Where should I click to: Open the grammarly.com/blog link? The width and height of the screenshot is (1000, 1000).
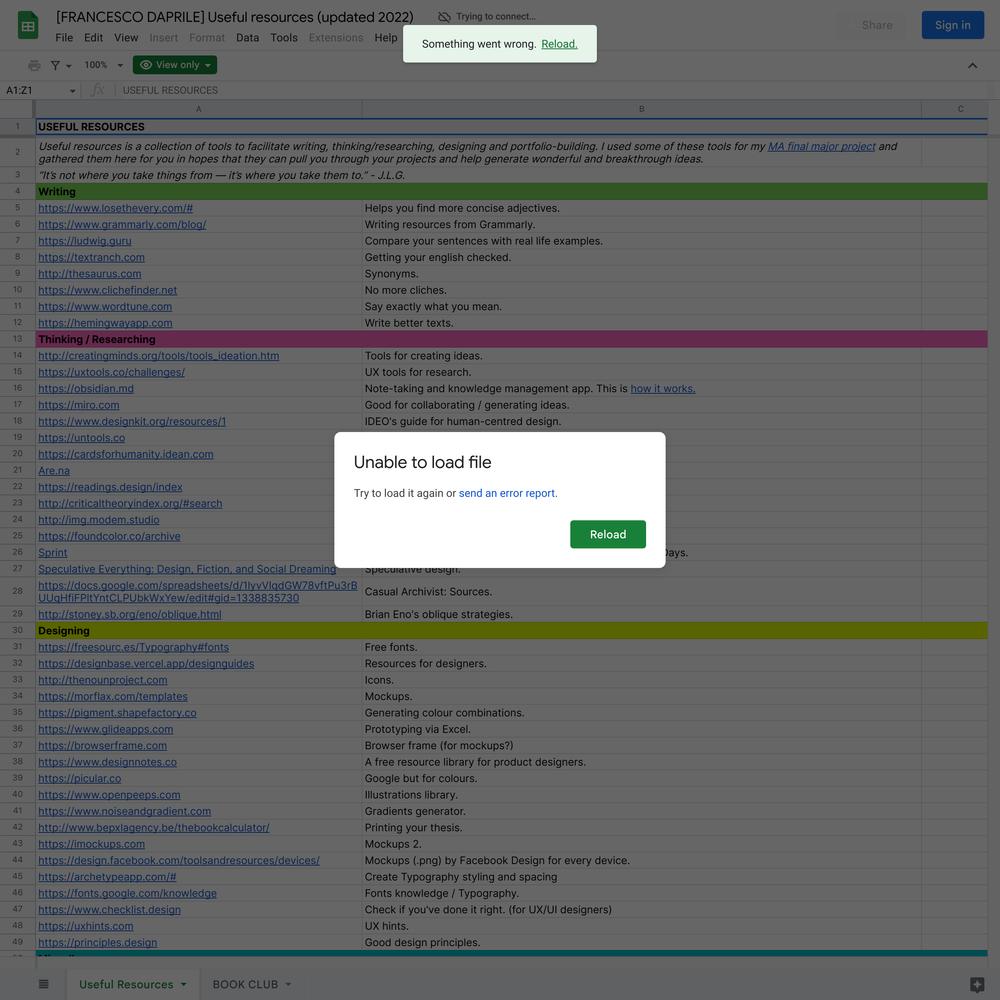click(122, 224)
